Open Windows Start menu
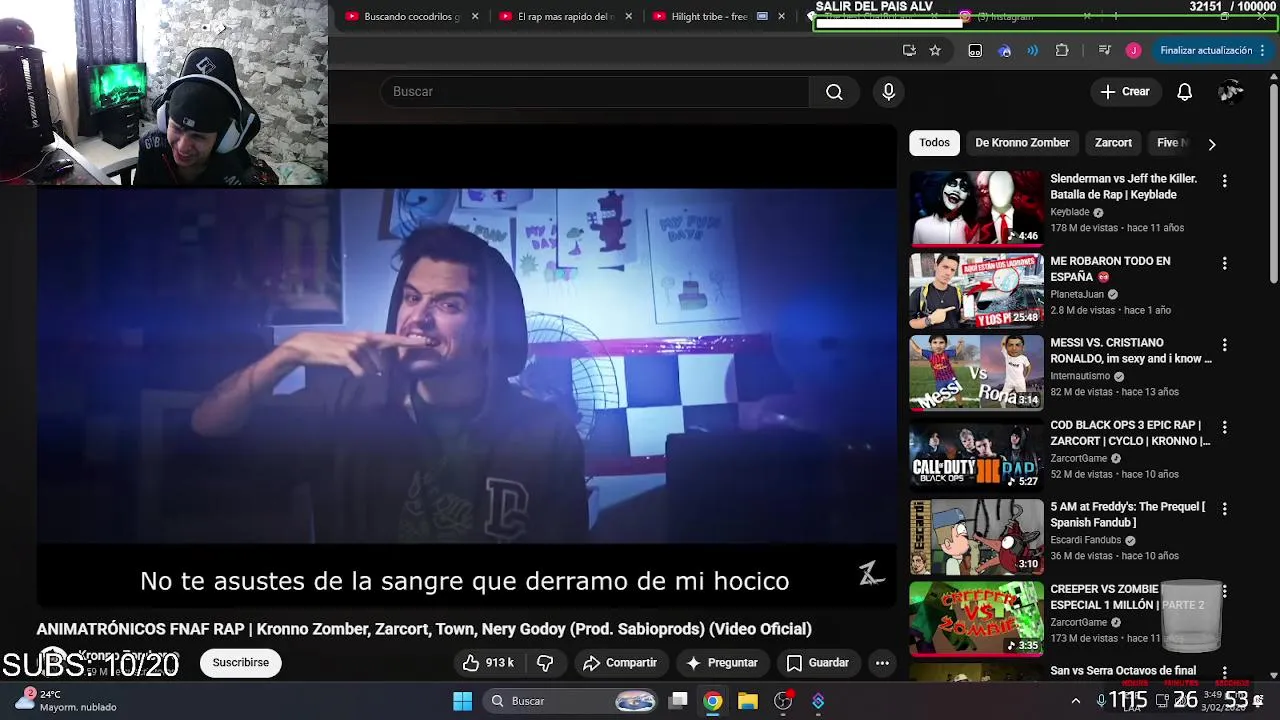 coord(462,701)
